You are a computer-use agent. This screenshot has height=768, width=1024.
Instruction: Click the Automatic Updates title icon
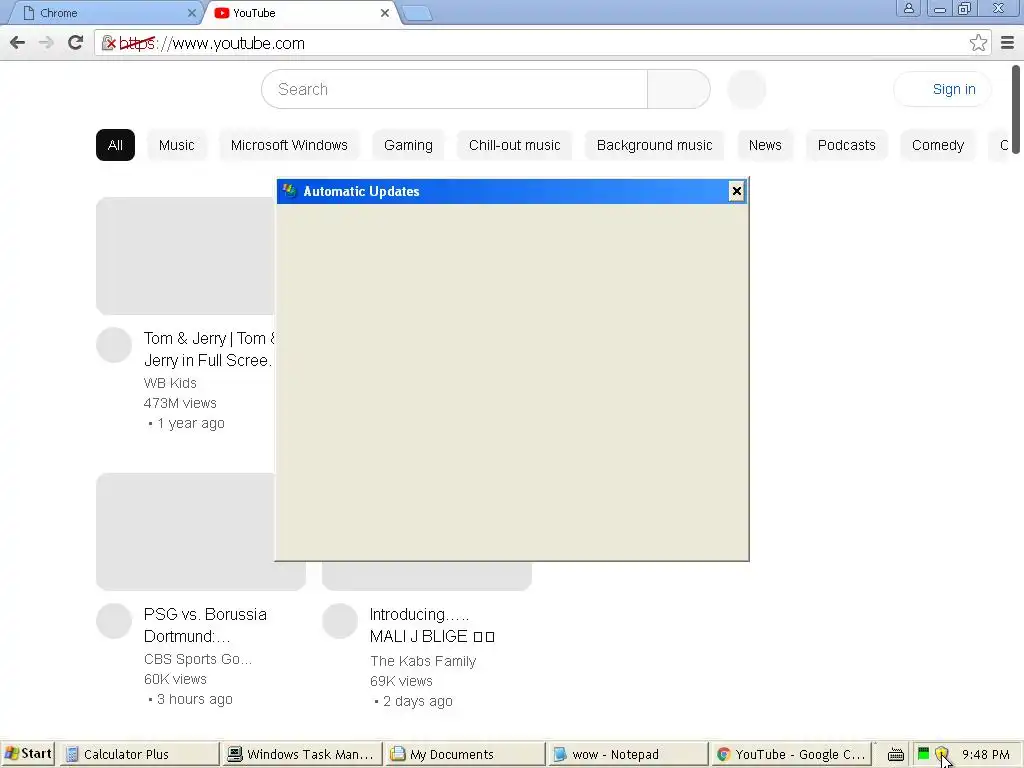[x=289, y=191]
